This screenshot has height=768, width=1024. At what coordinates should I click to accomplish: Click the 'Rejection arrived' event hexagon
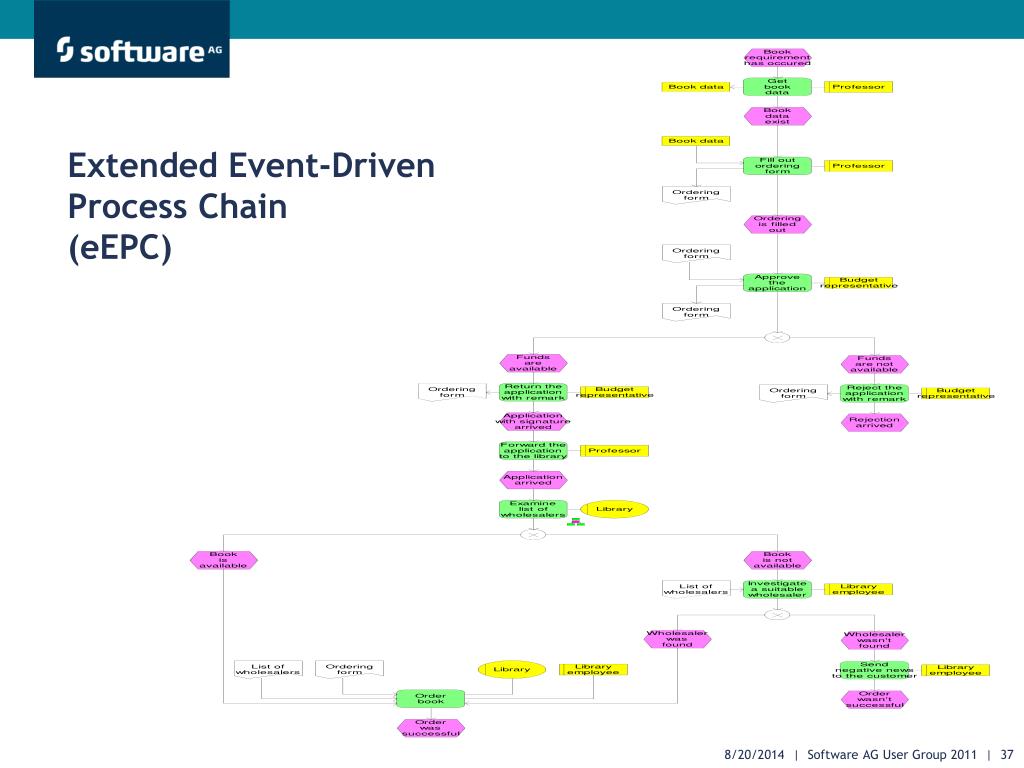point(874,423)
